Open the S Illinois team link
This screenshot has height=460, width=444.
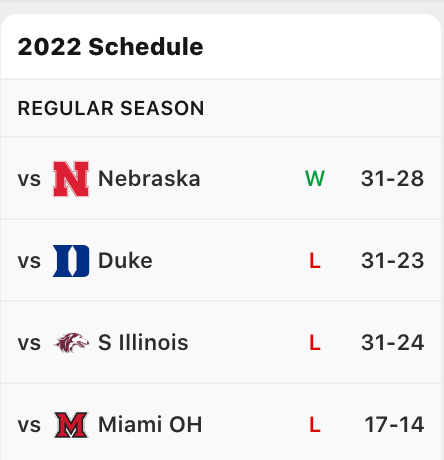click(x=143, y=343)
